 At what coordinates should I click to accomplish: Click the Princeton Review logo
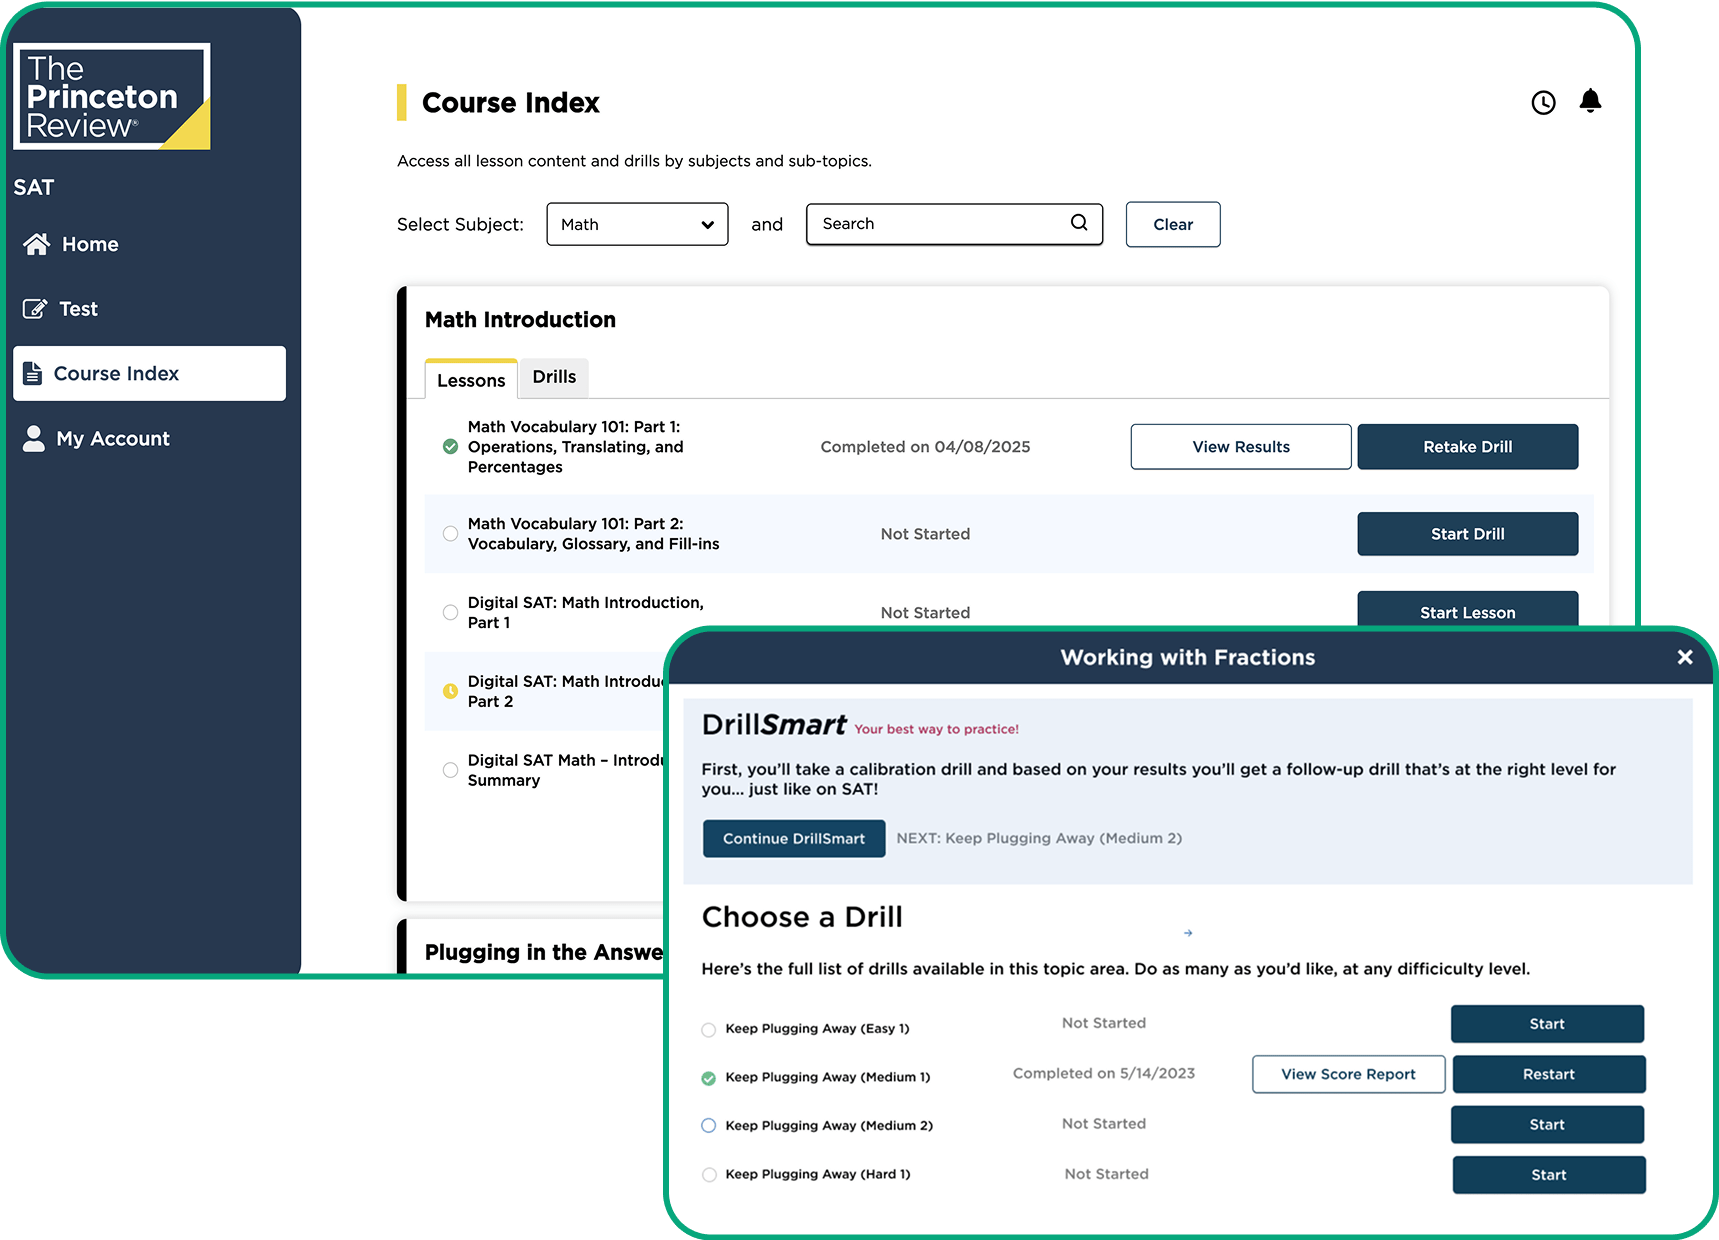point(111,96)
